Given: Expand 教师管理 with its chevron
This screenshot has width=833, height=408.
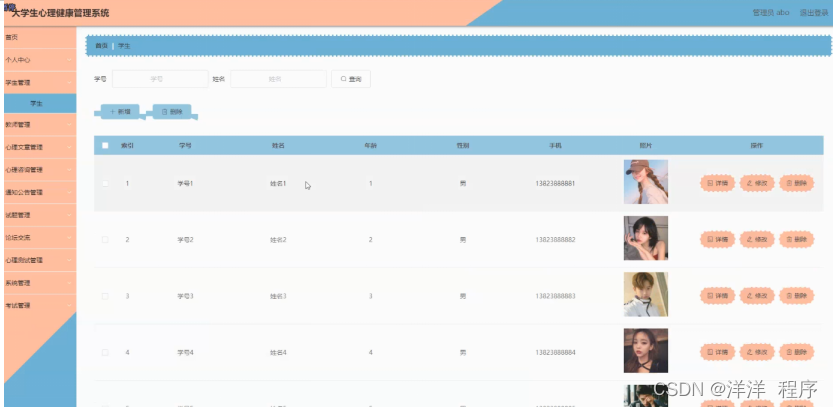Looking at the screenshot, I should 69,125.
